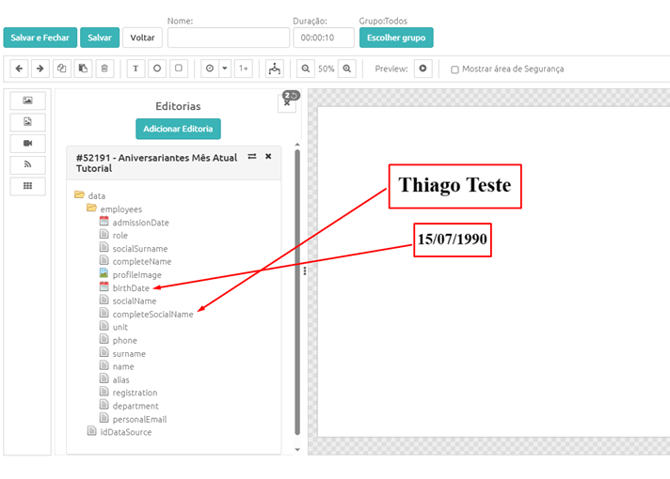Click the Adicionar Editoria button
This screenshot has height=479, width=670.
pyautogui.click(x=178, y=129)
